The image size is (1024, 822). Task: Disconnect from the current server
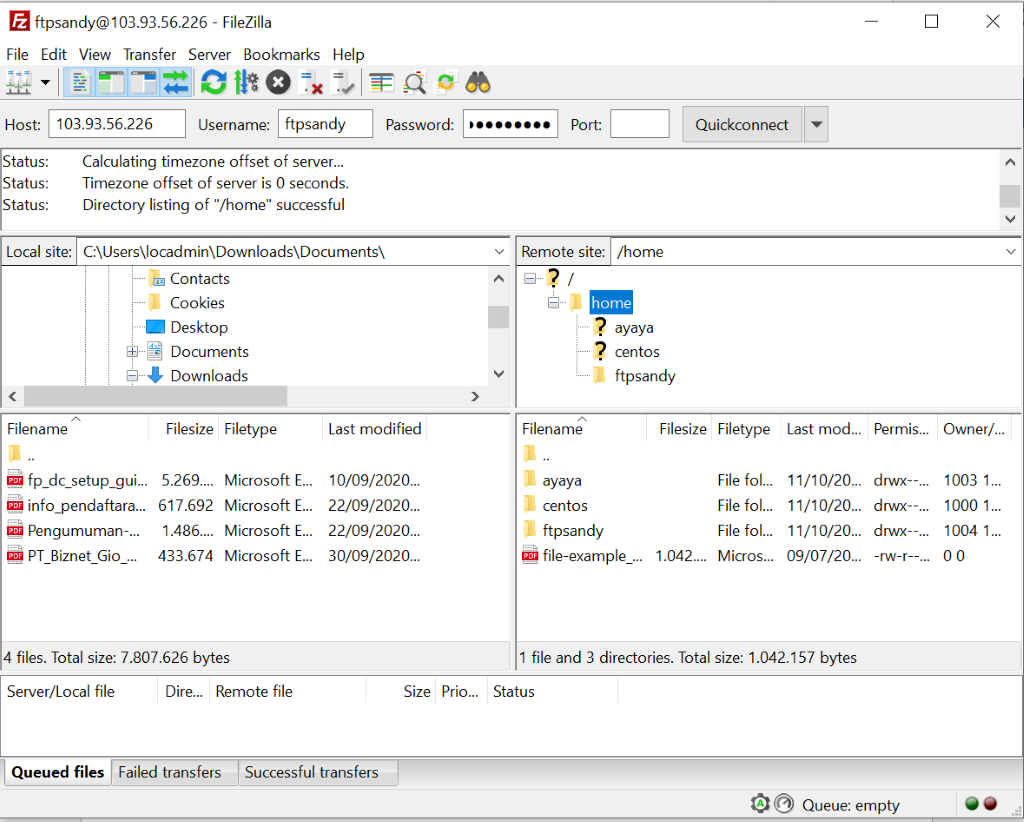point(311,83)
